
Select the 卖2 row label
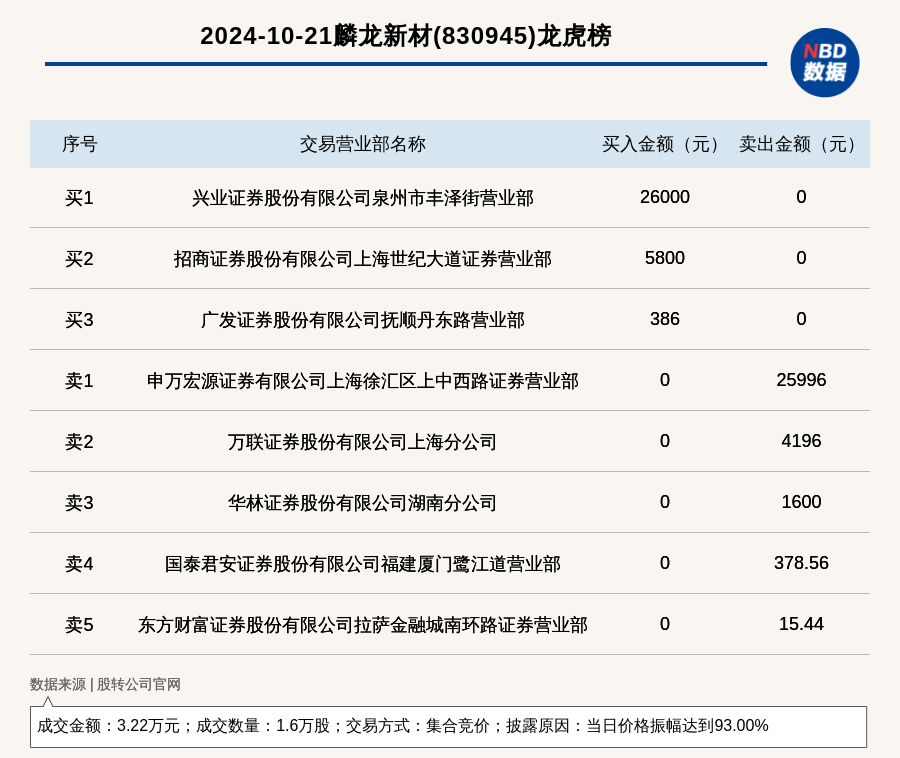[79, 442]
